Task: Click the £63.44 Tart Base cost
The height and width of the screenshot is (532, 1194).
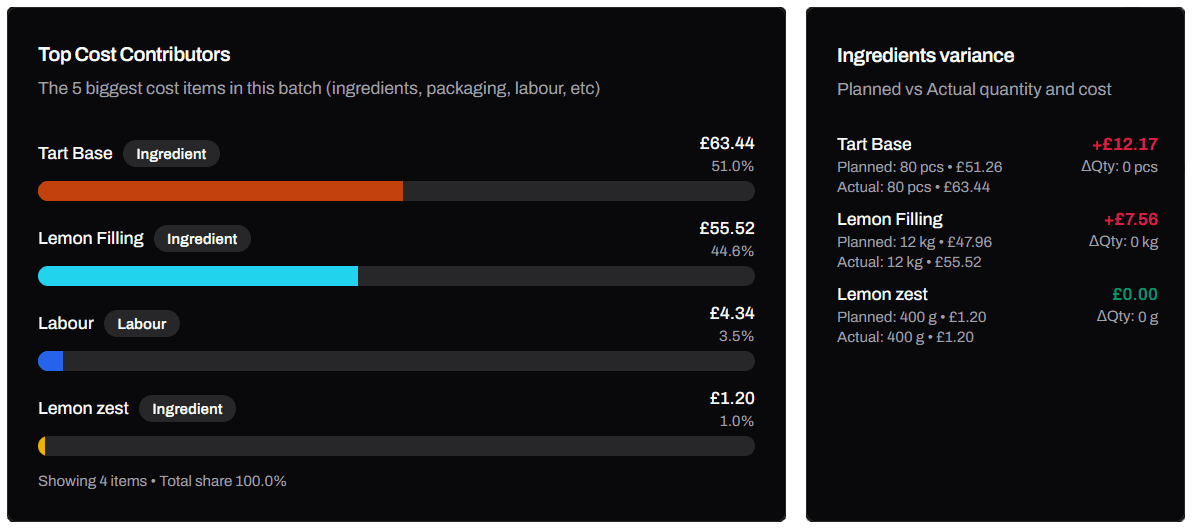Action: (726, 143)
